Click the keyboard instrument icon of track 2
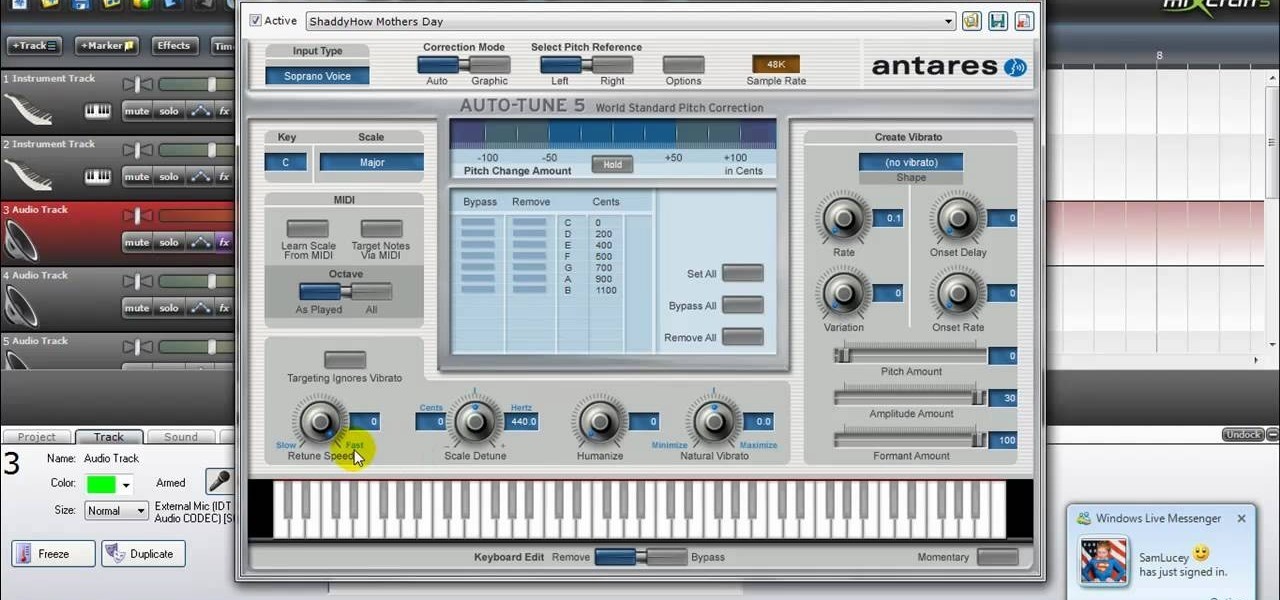Image resolution: width=1280 pixels, height=600 pixels. [x=29, y=175]
